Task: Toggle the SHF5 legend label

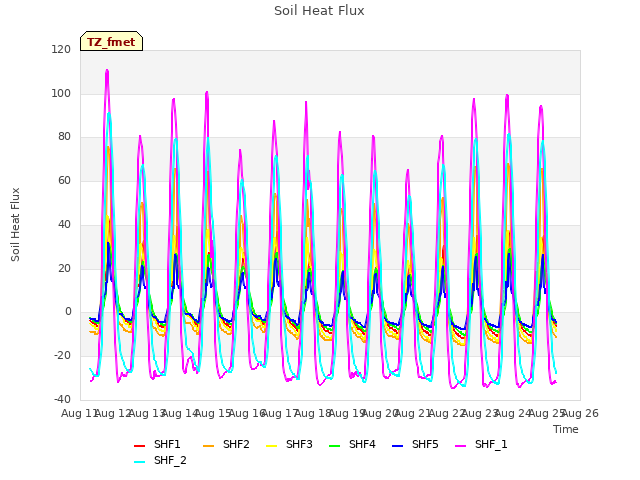Action: pos(425,444)
